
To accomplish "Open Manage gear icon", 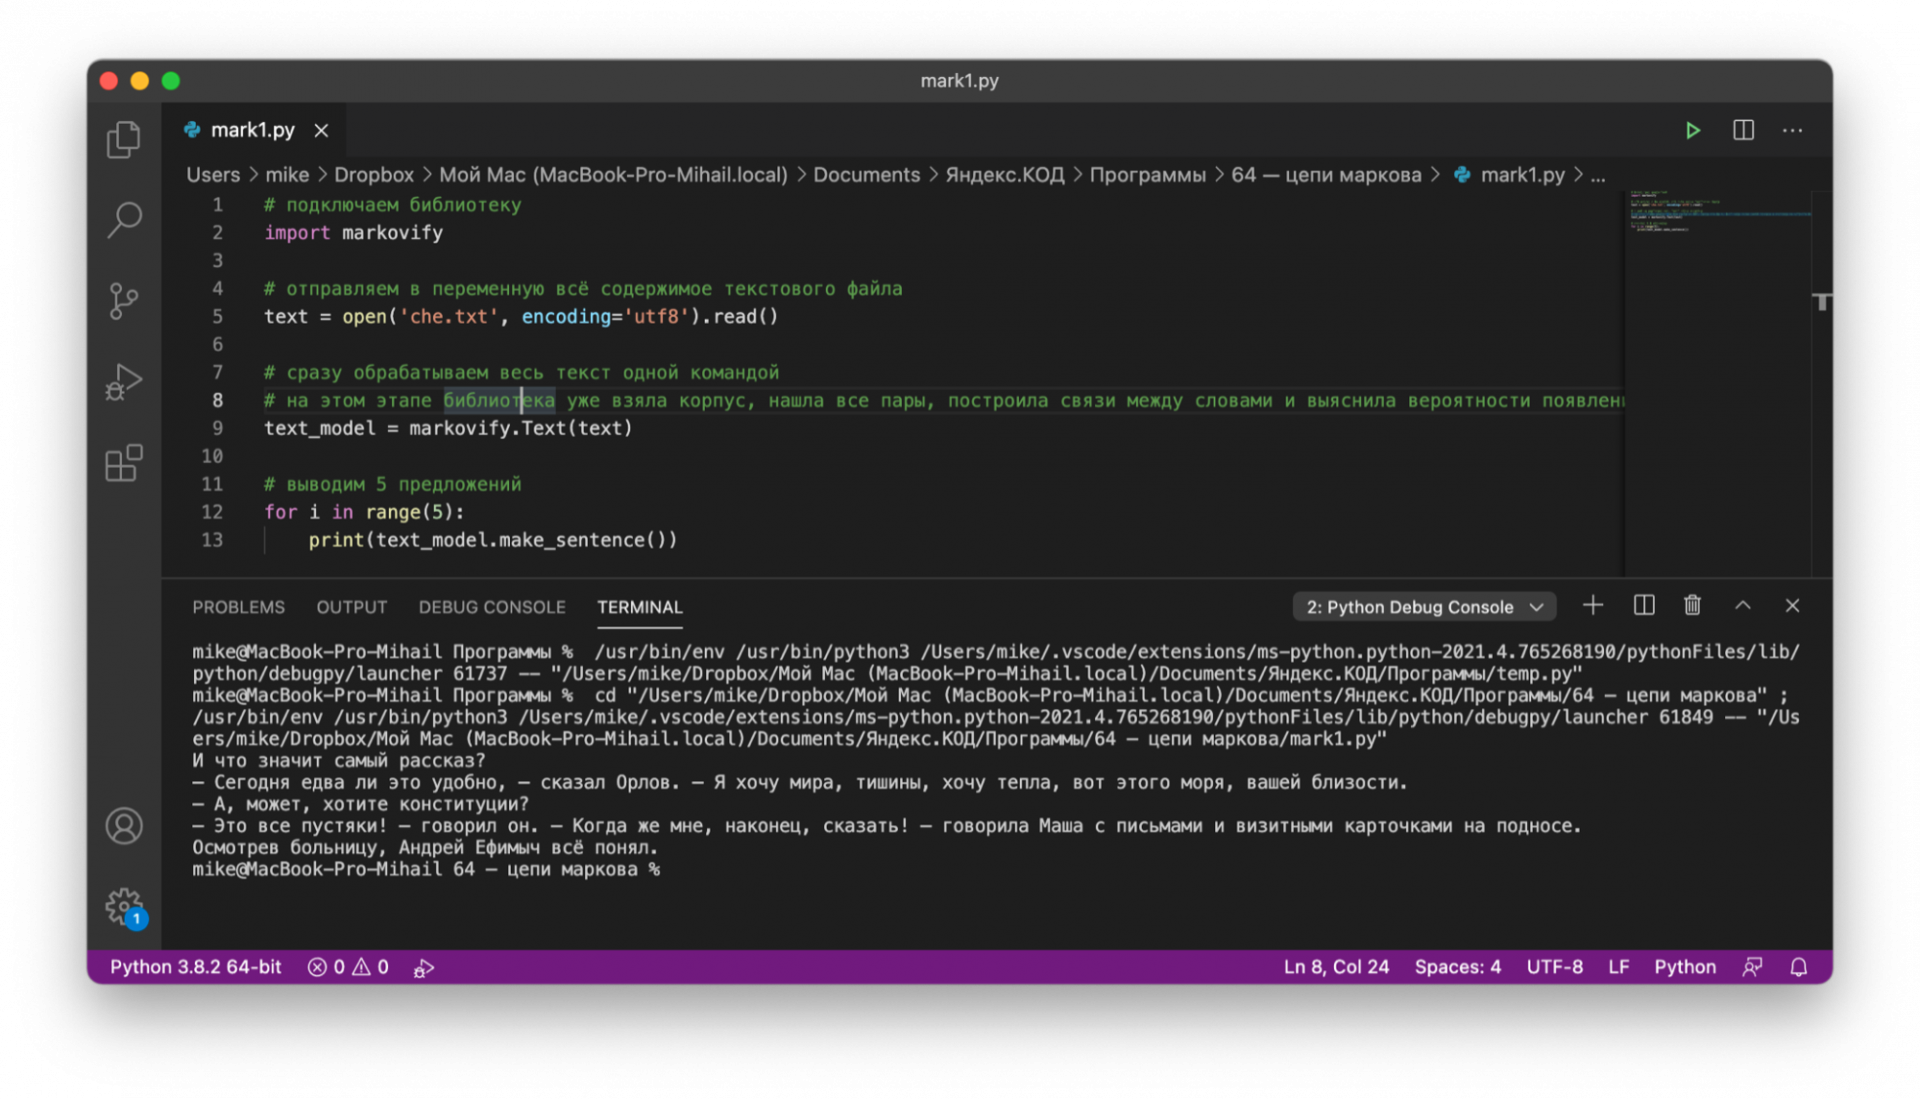I will tap(124, 907).
